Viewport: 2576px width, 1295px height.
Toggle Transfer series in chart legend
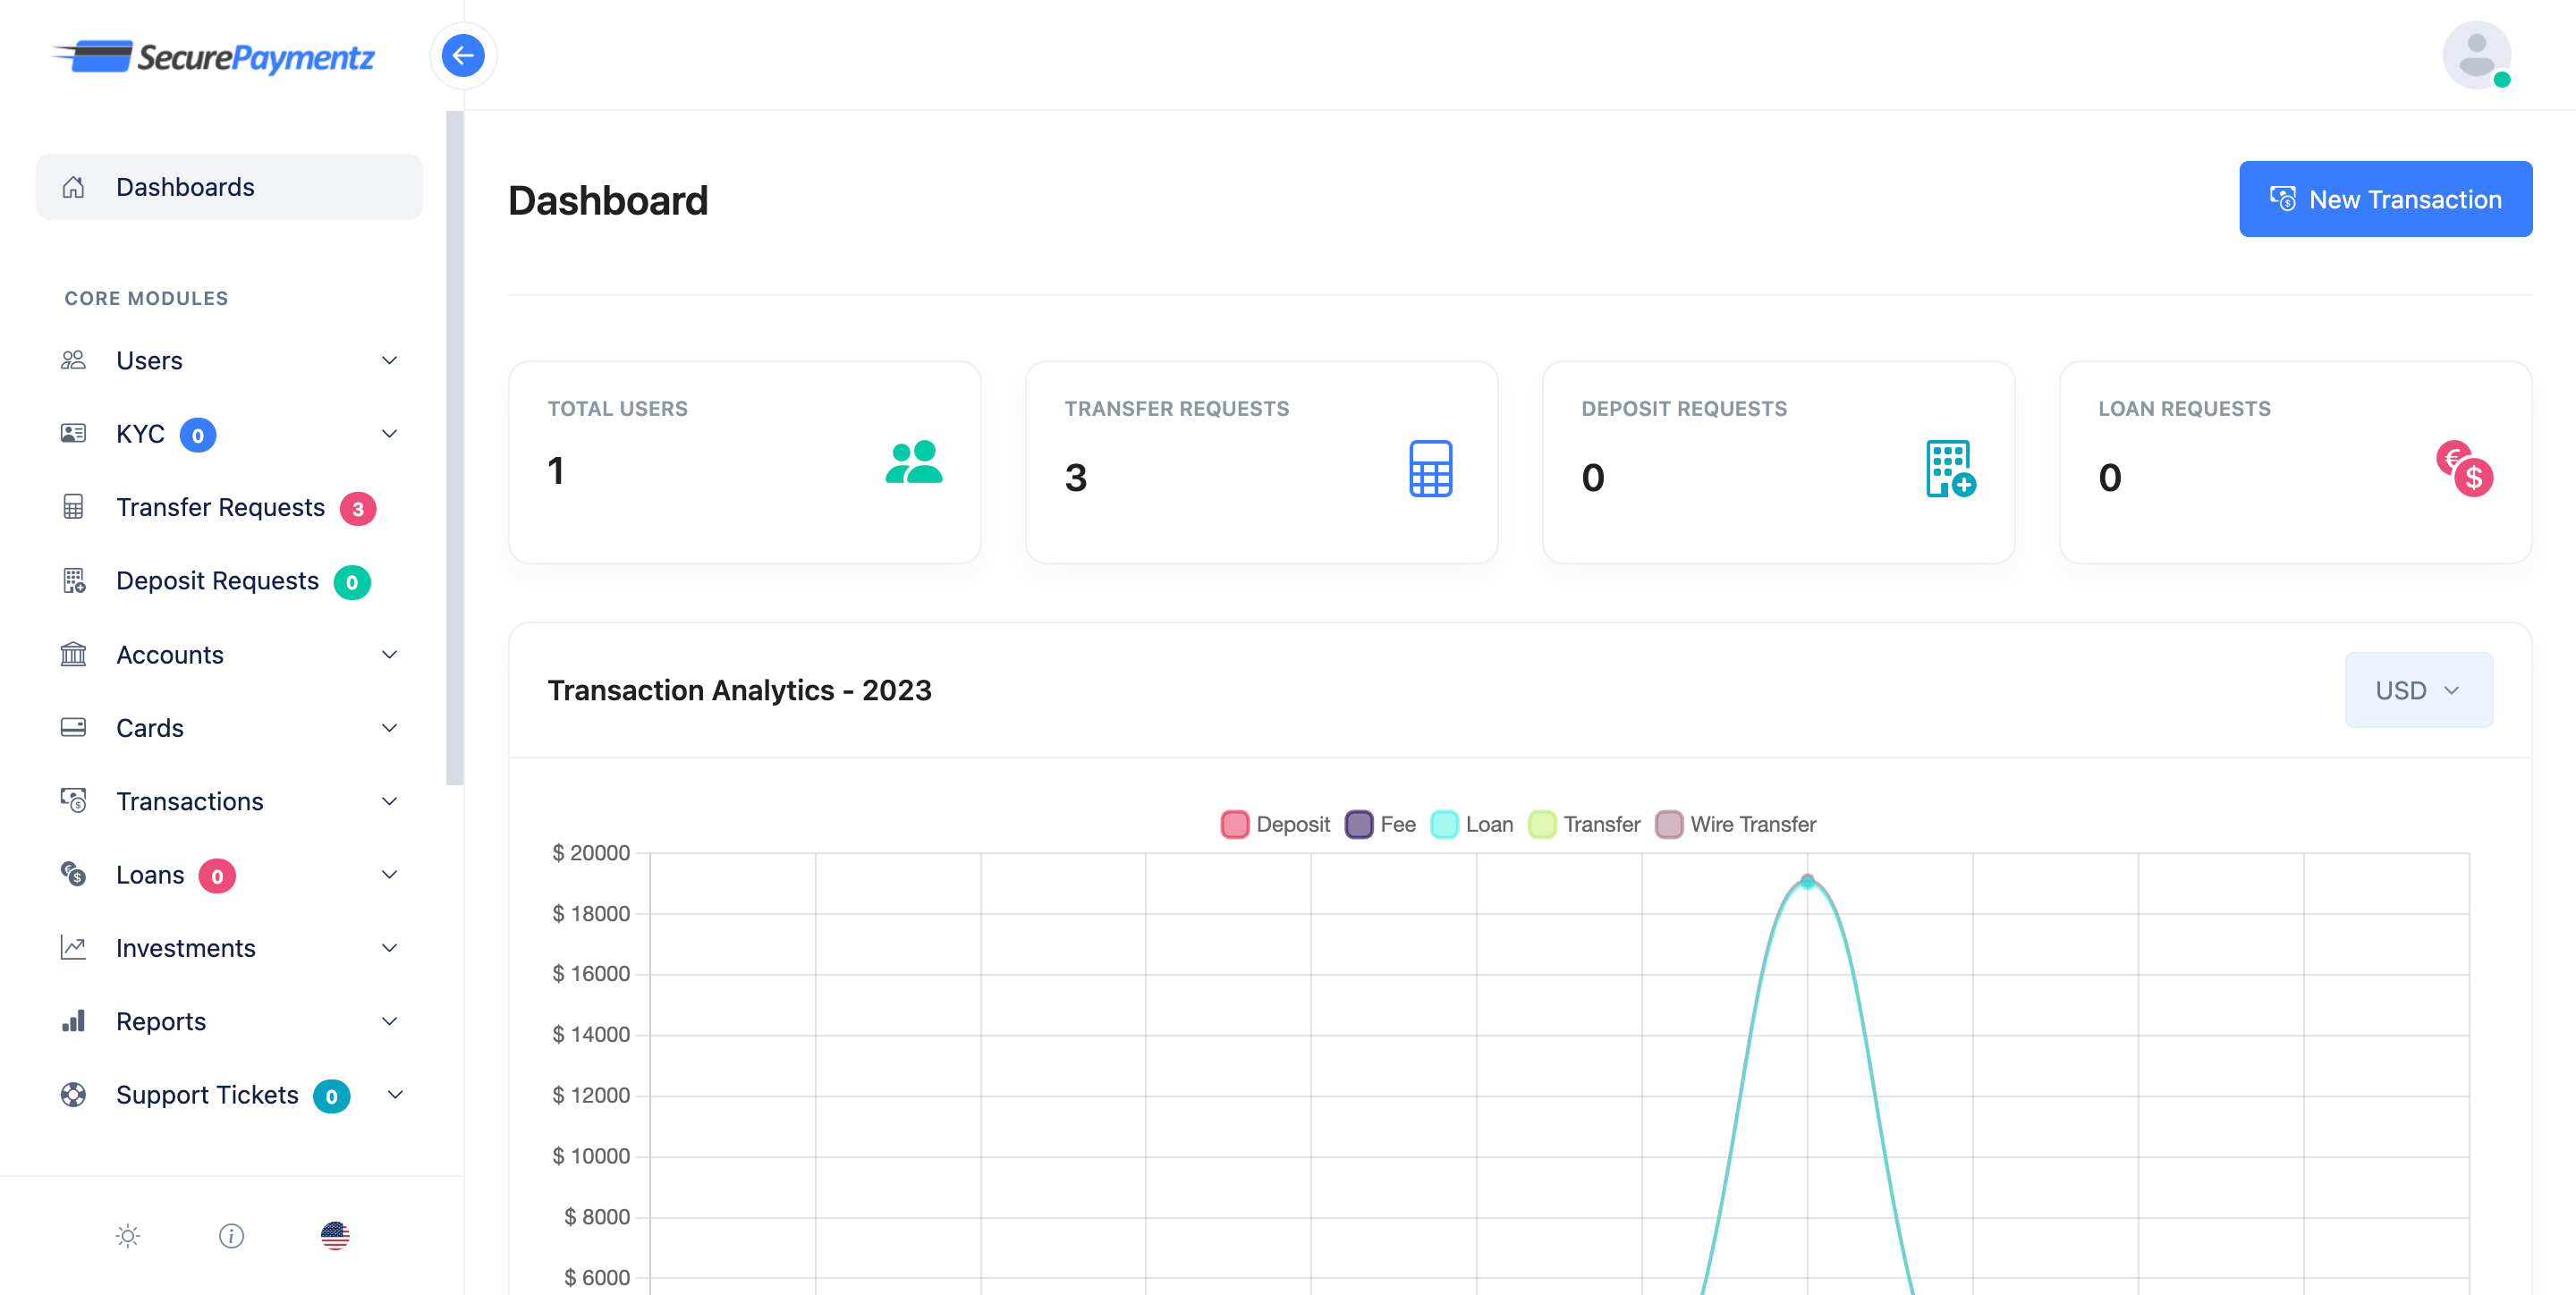pyautogui.click(x=1584, y=824)
